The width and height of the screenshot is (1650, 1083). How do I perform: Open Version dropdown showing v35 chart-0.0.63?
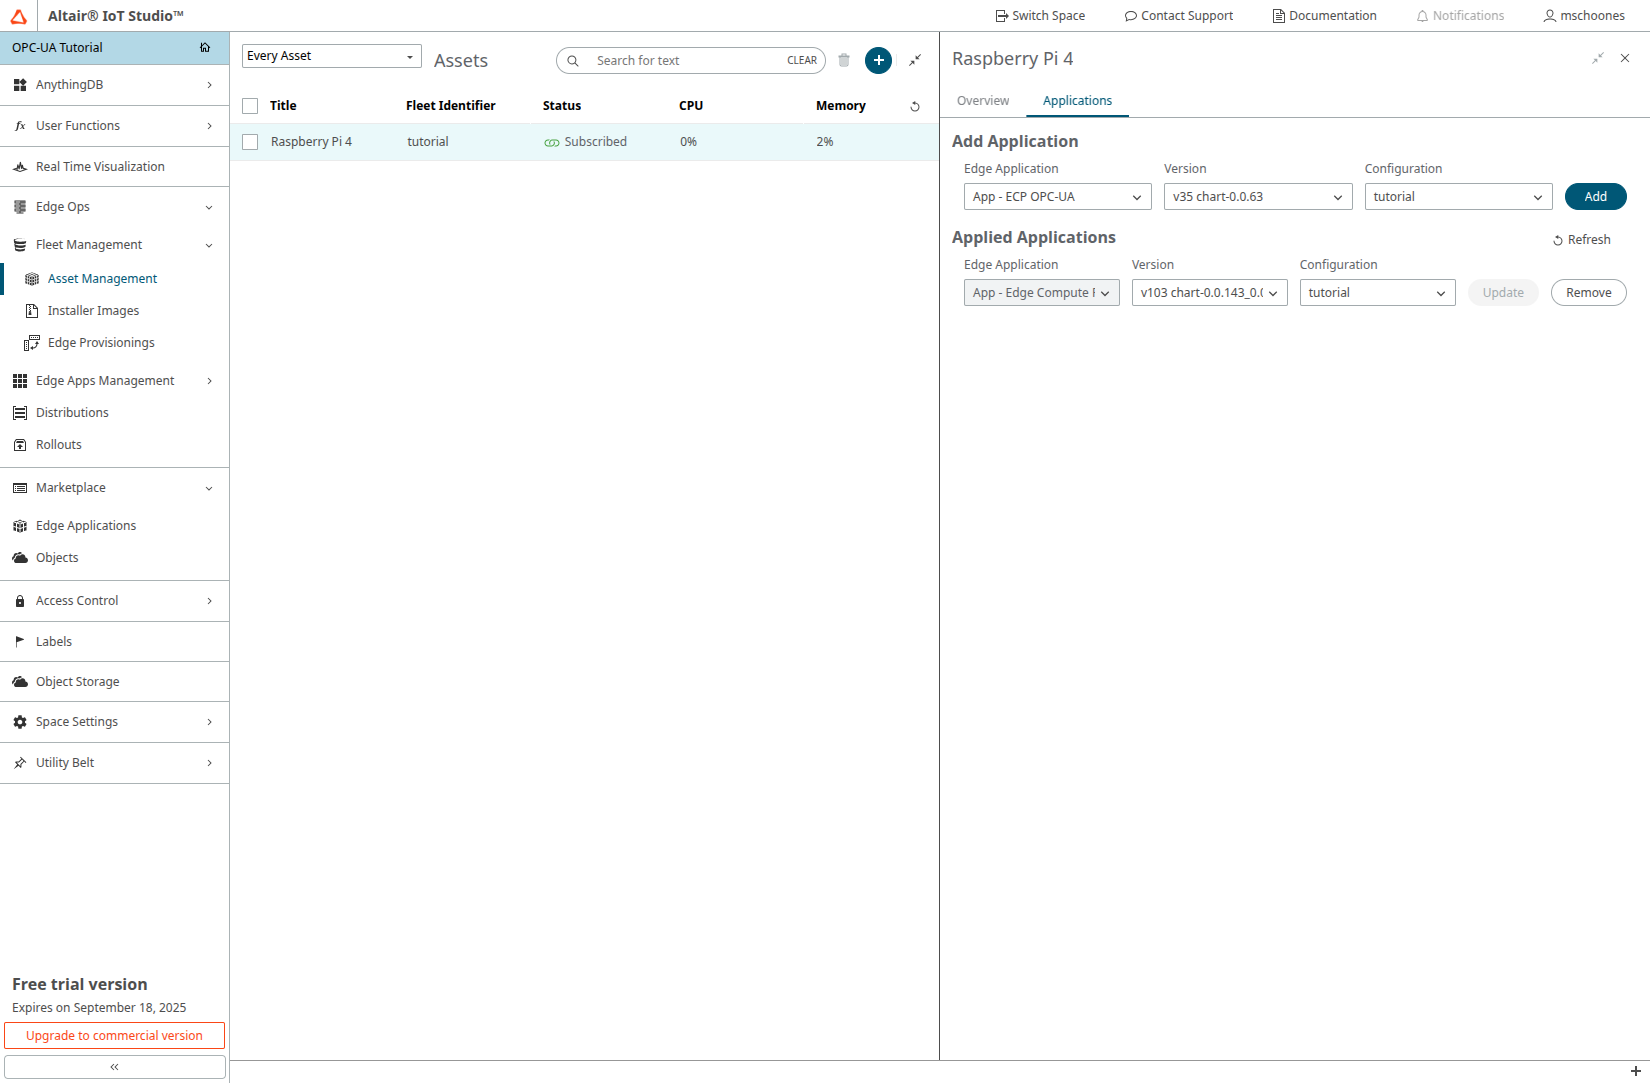click(x=1258, y=197)
